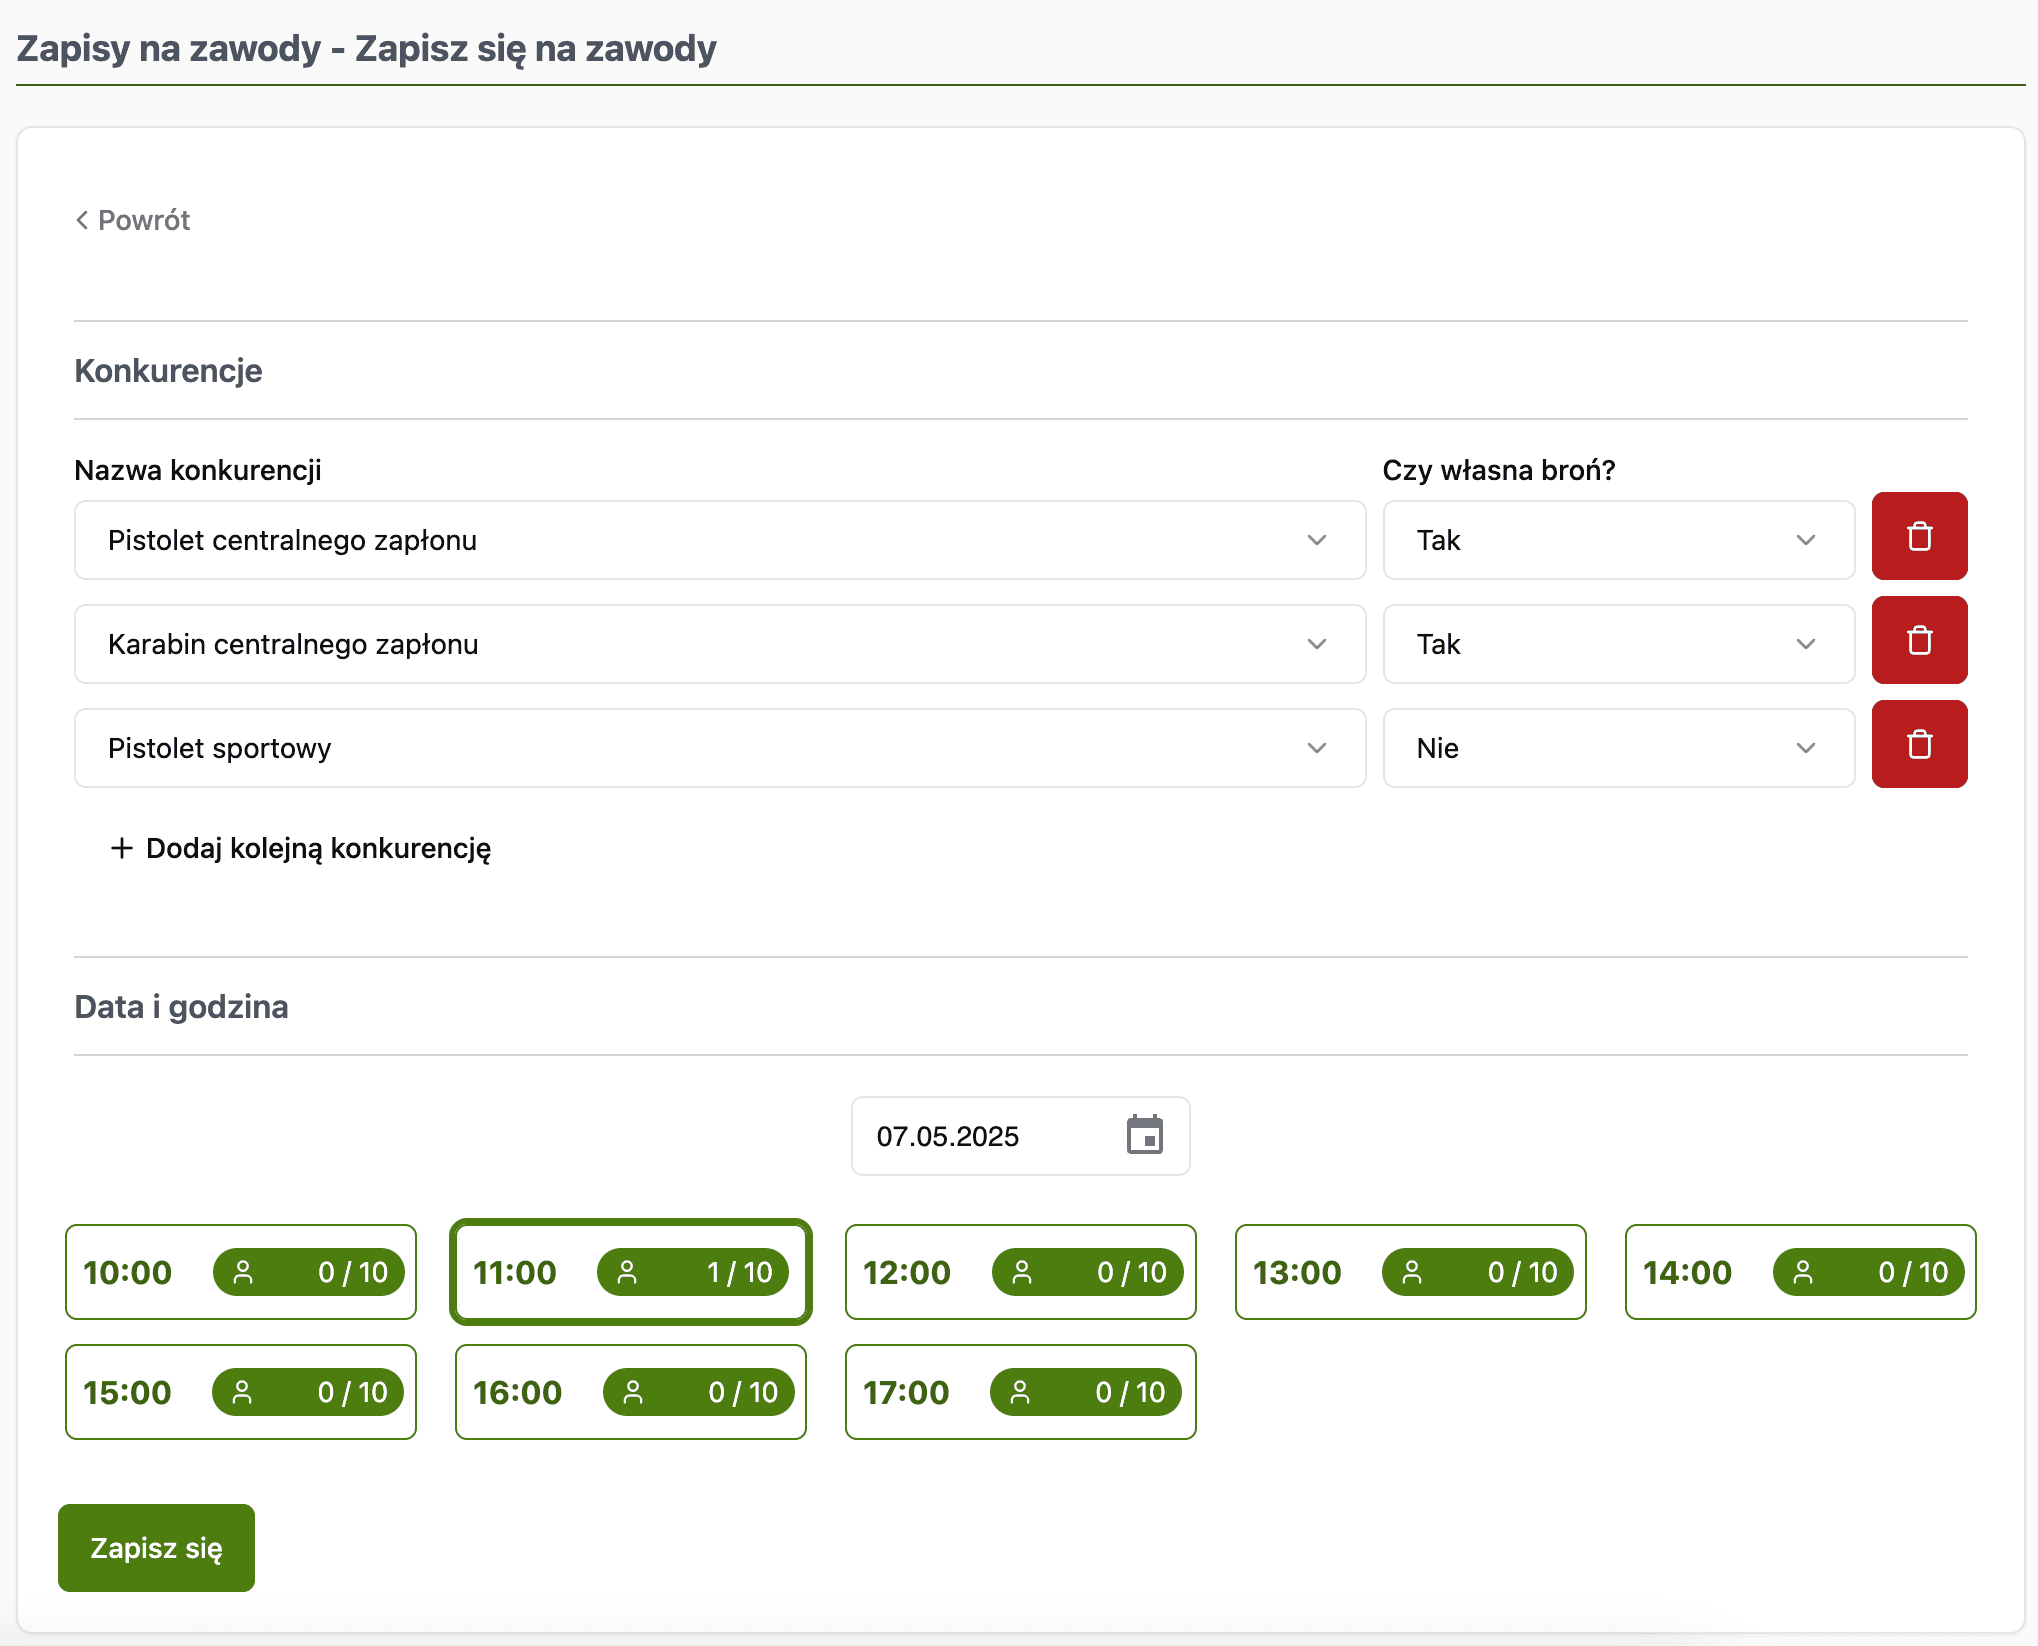Viewport: 2038px width, 1646px height.
Task: Click the back chevron beside Powrót
Action: [82, 220]
